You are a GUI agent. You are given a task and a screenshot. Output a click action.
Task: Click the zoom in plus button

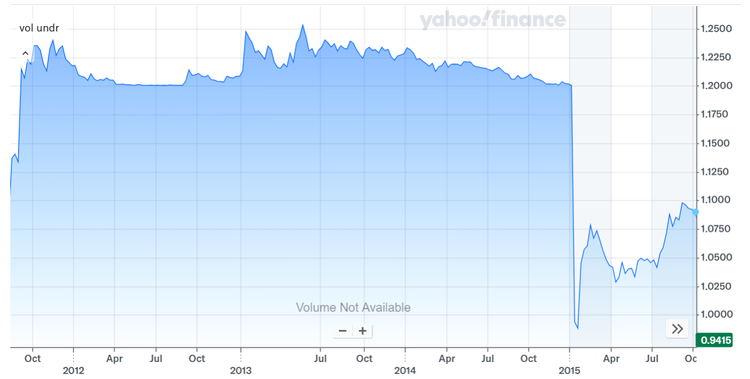363,331
